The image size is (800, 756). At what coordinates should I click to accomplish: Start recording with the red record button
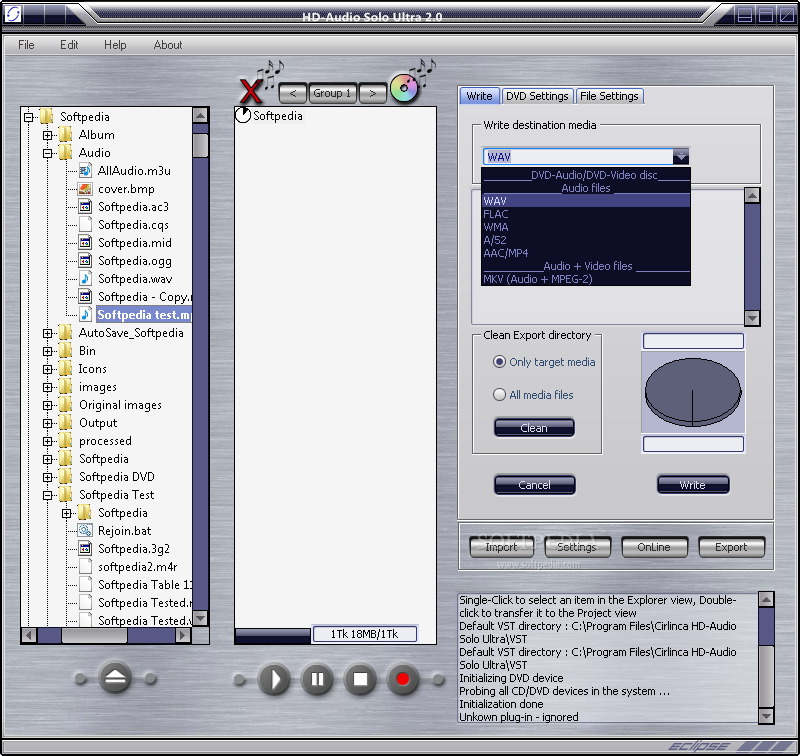[403, 679]
